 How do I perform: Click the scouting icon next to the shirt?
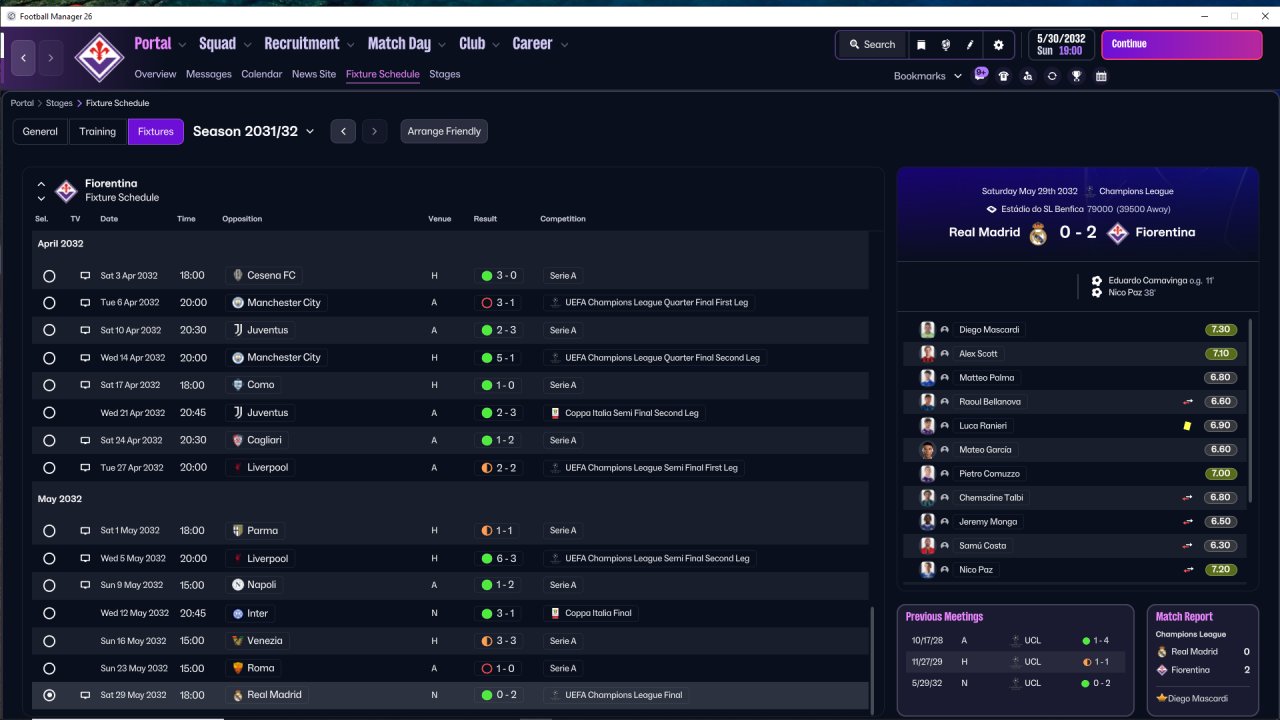1027,76
